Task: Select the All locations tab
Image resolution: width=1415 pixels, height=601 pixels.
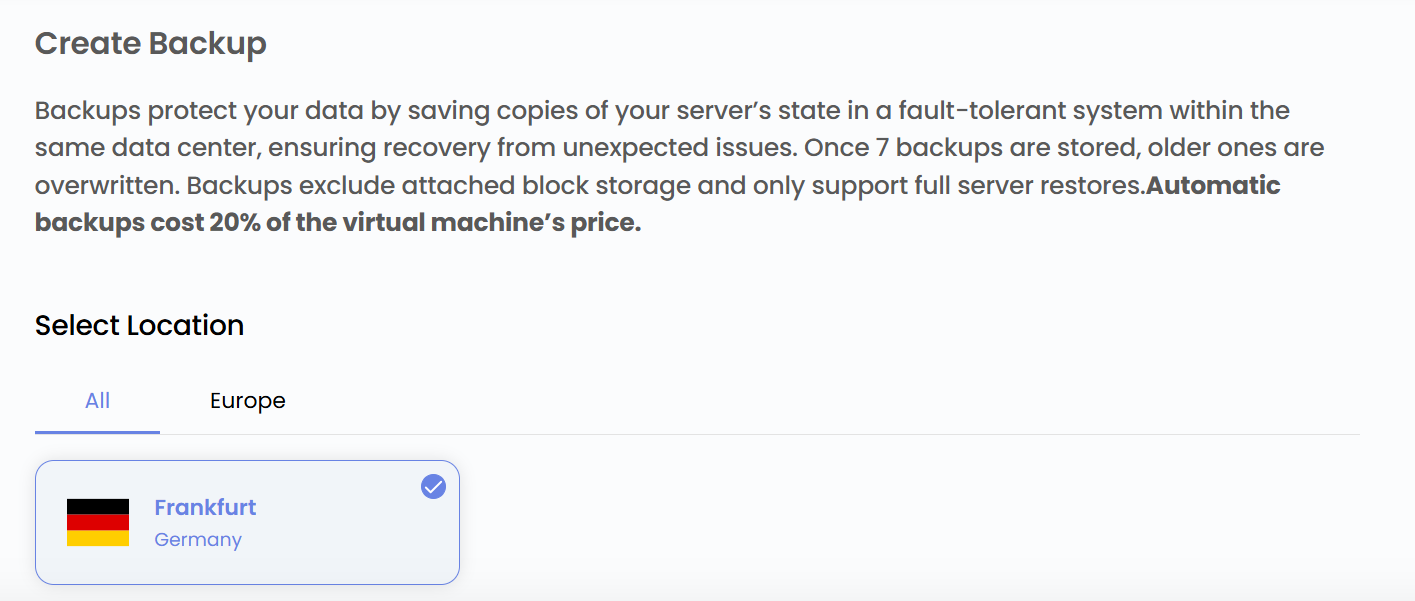Action: (97, 401)
